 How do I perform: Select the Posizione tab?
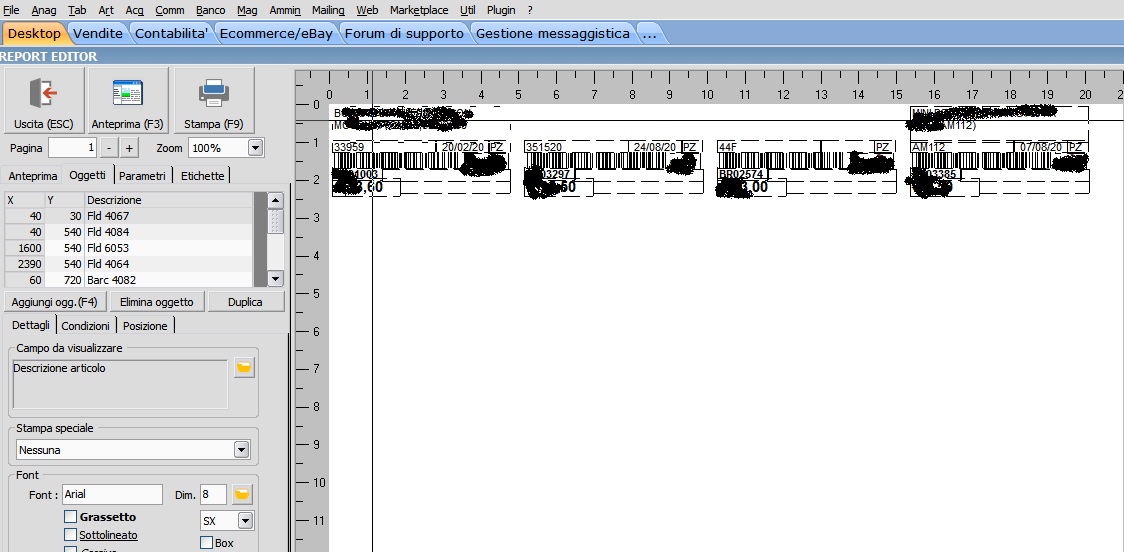[x=145, y=325]
